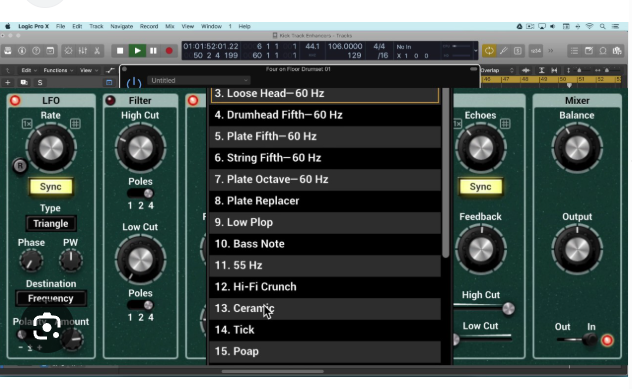Click the blue track header options icon
The width and height of the screenshot is (632, 389).
(x=109, y=82)
